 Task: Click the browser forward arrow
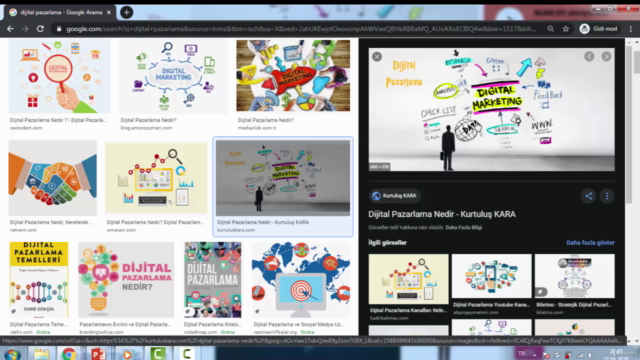point(25,29)
